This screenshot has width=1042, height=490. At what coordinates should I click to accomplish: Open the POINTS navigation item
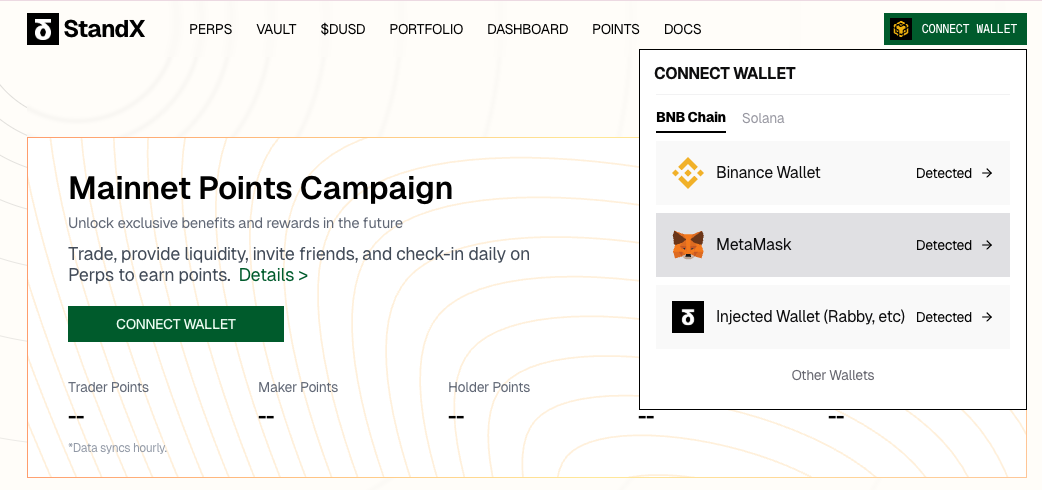(616, 29)
